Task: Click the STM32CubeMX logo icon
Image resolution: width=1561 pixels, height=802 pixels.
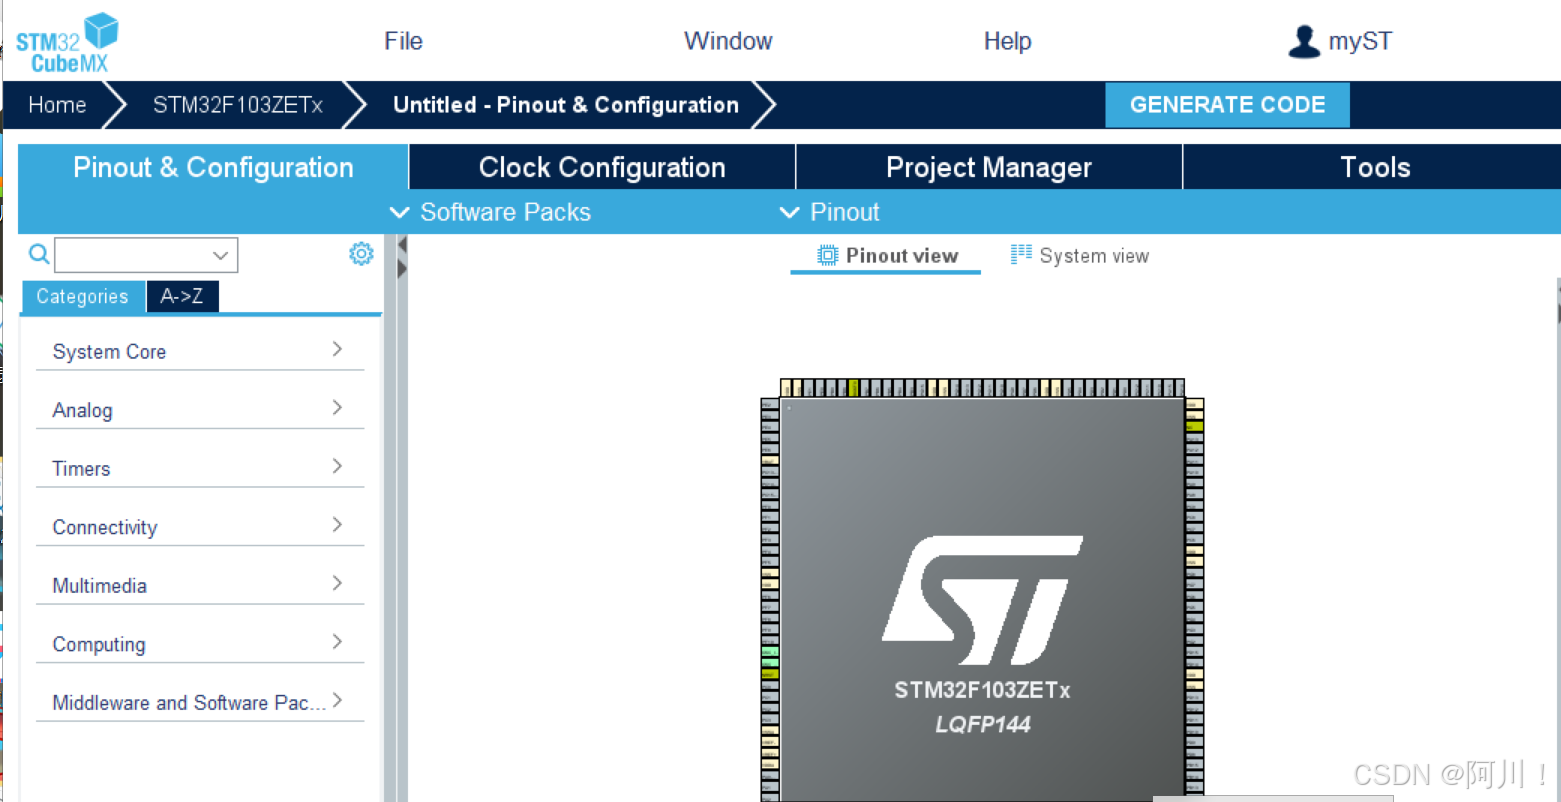Action: [x=66, y=43]
